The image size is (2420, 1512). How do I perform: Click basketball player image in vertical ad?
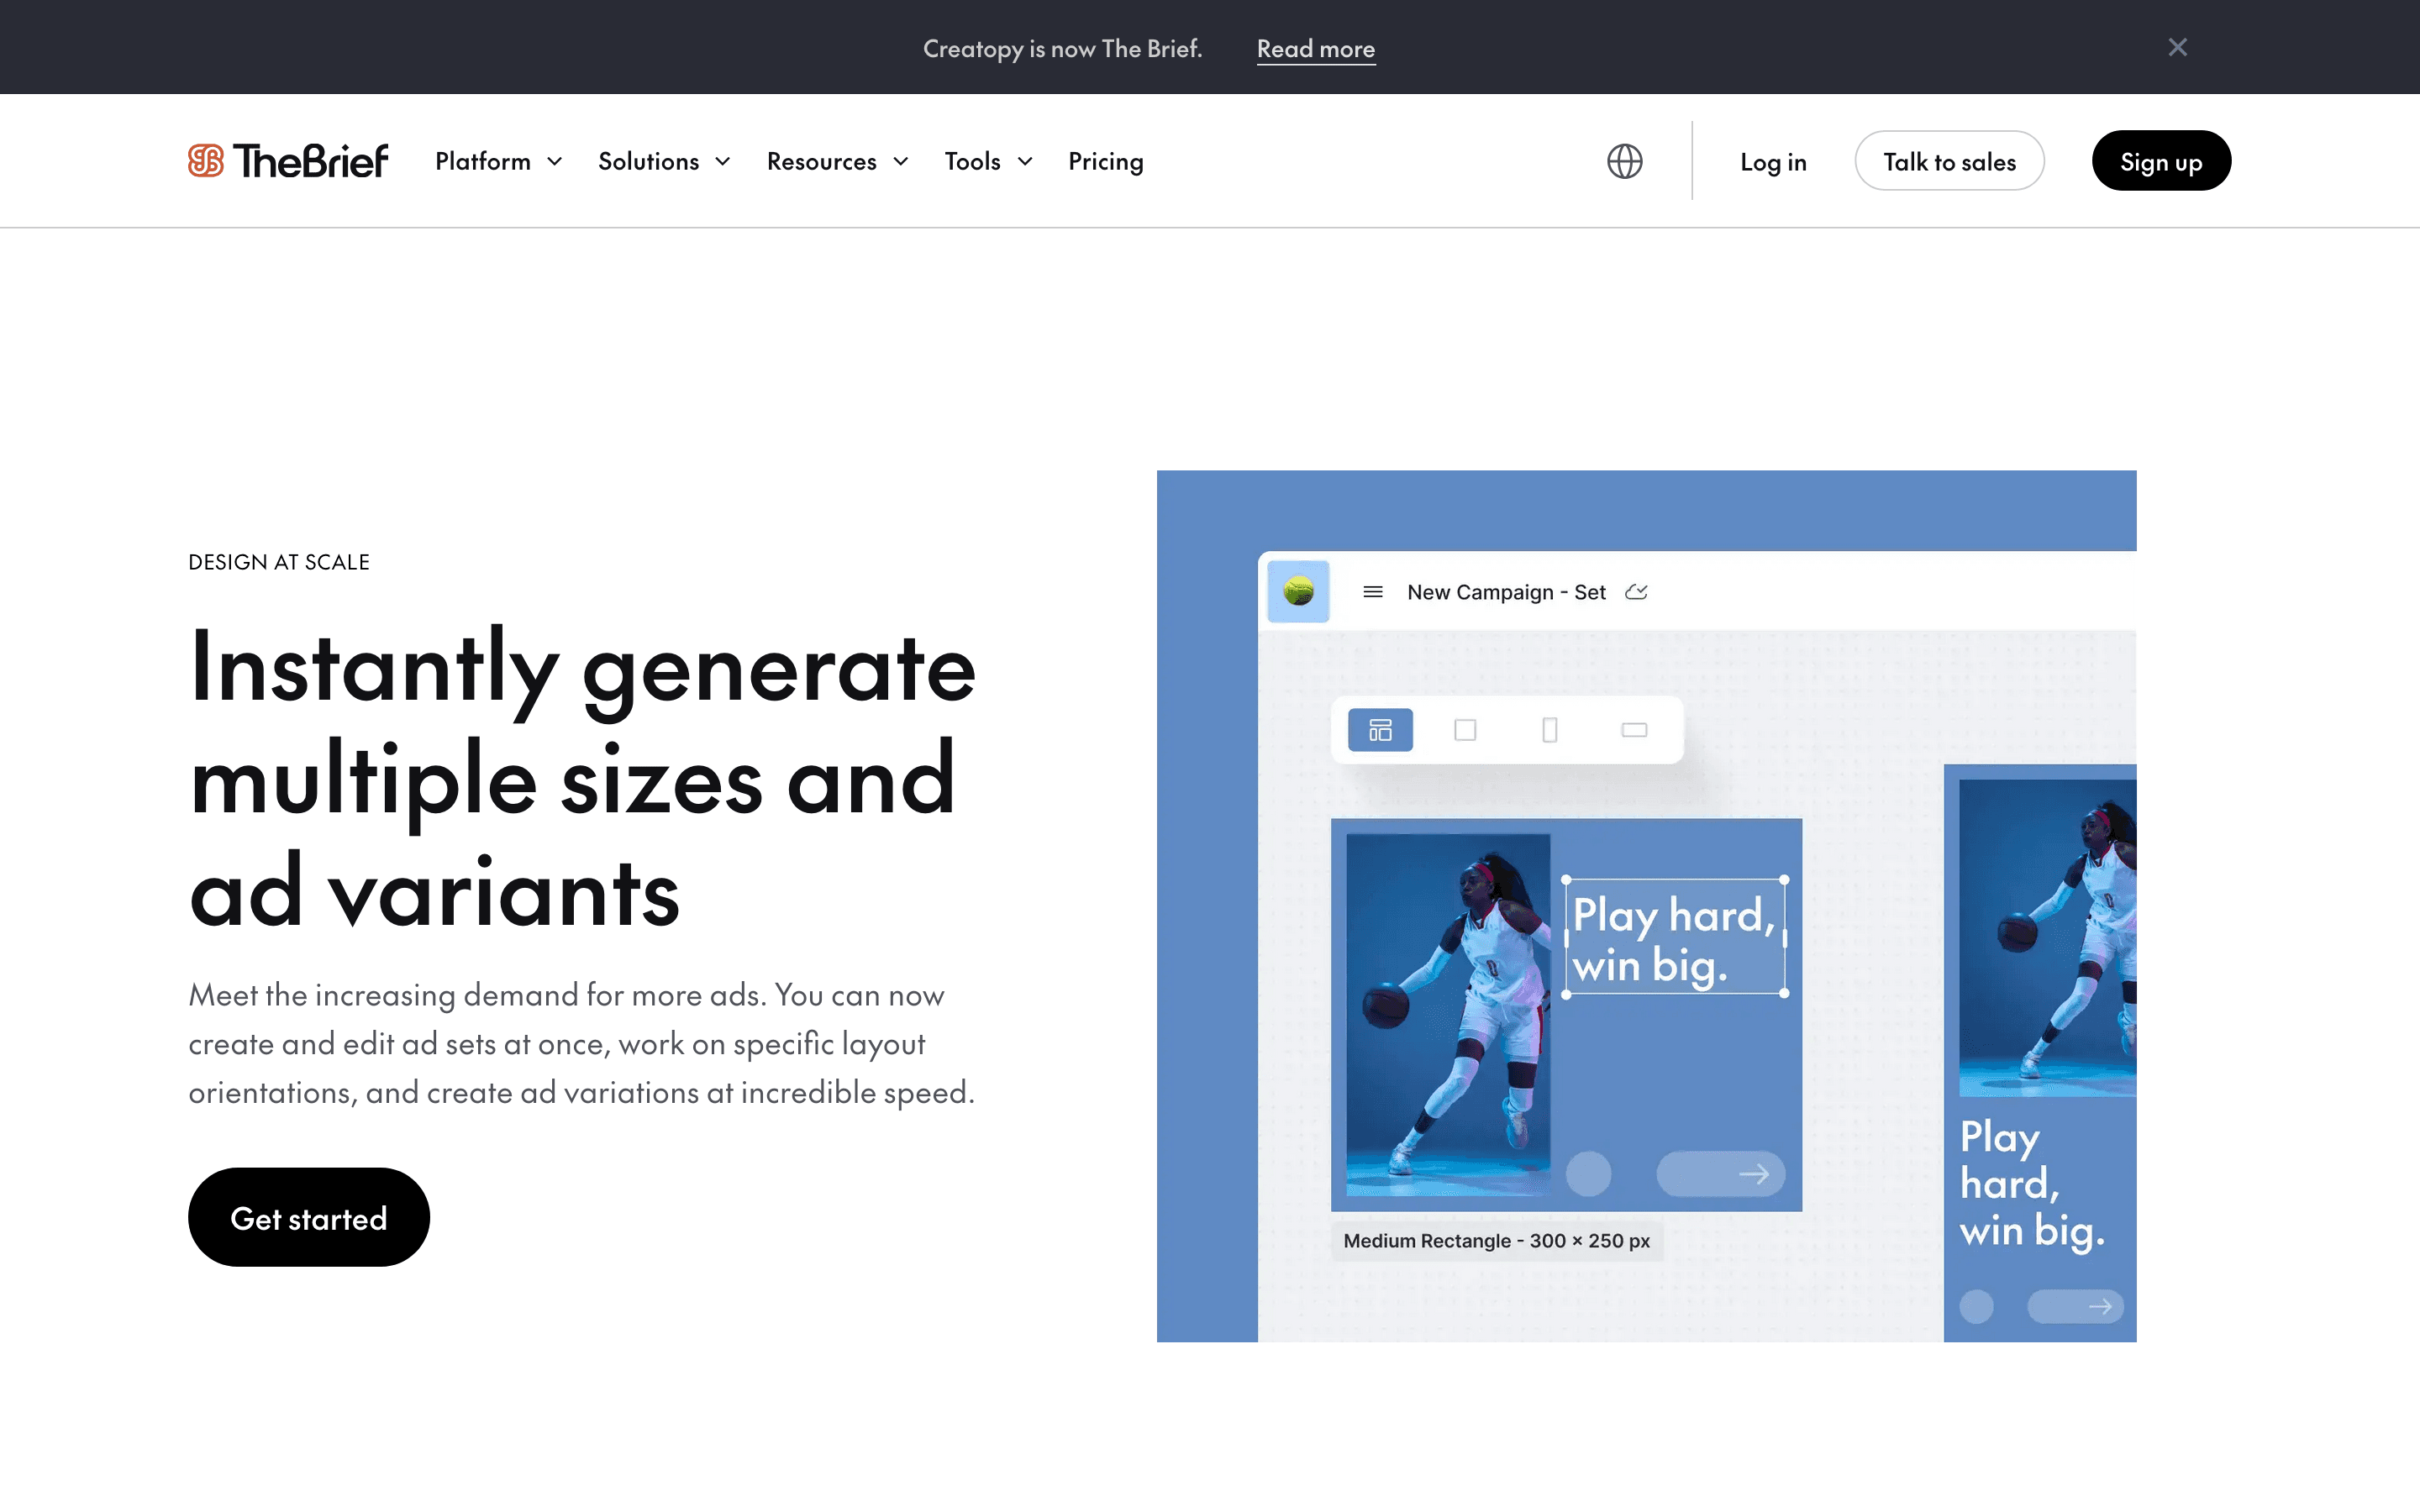[2047, 937]
